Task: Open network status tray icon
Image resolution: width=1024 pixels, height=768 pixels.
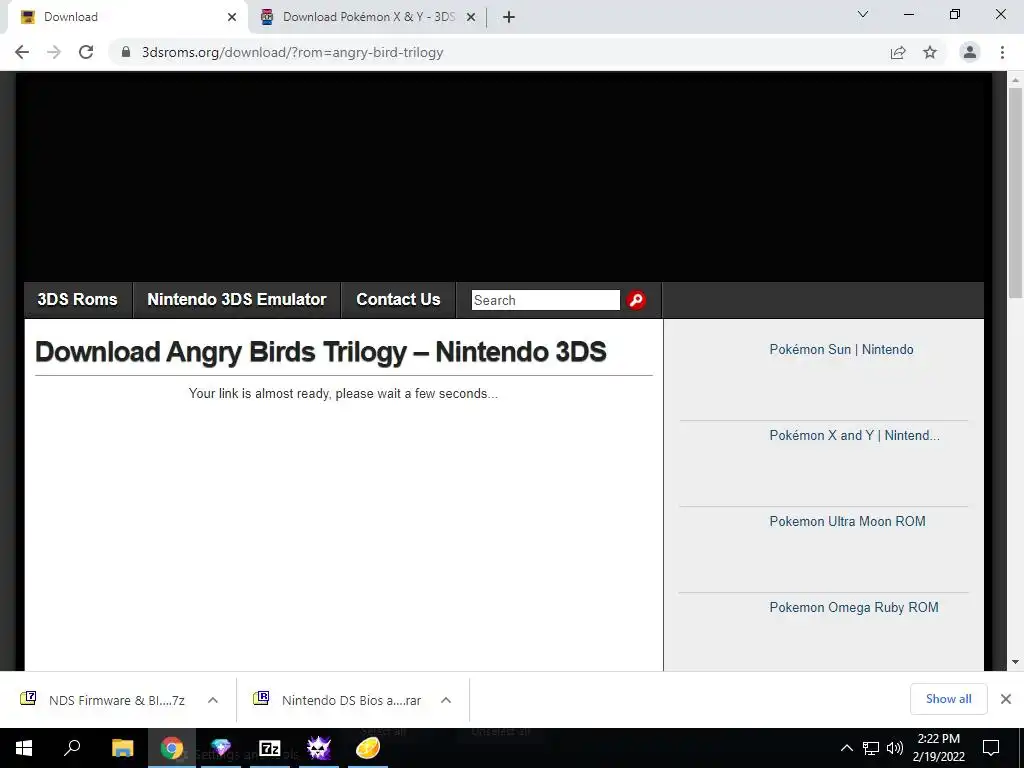Action: click(871, 748)
